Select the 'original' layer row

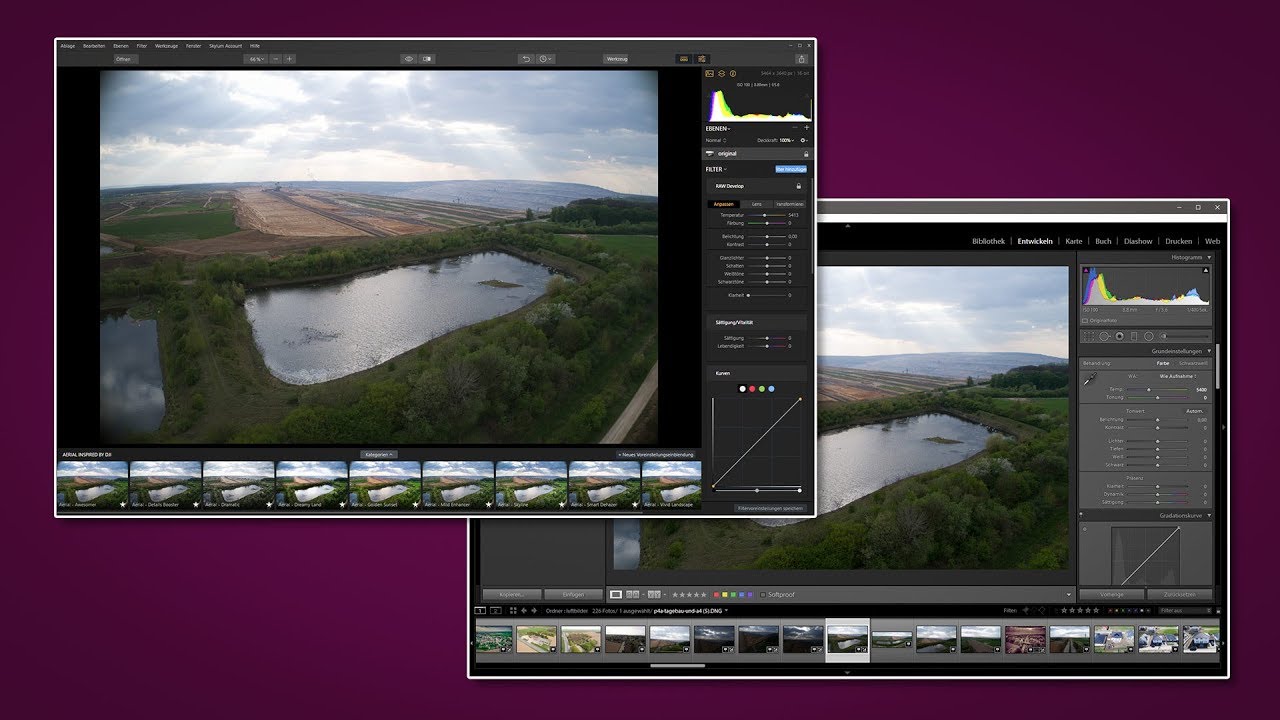pos(757,153)
